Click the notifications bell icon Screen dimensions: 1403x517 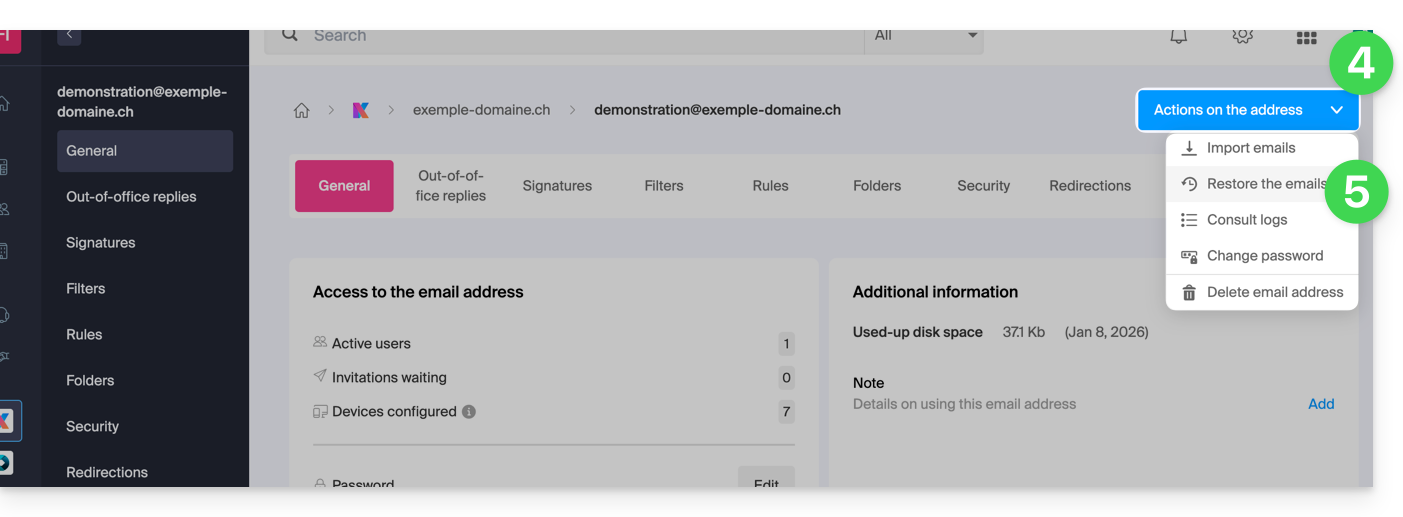[x=1179, y=36]
